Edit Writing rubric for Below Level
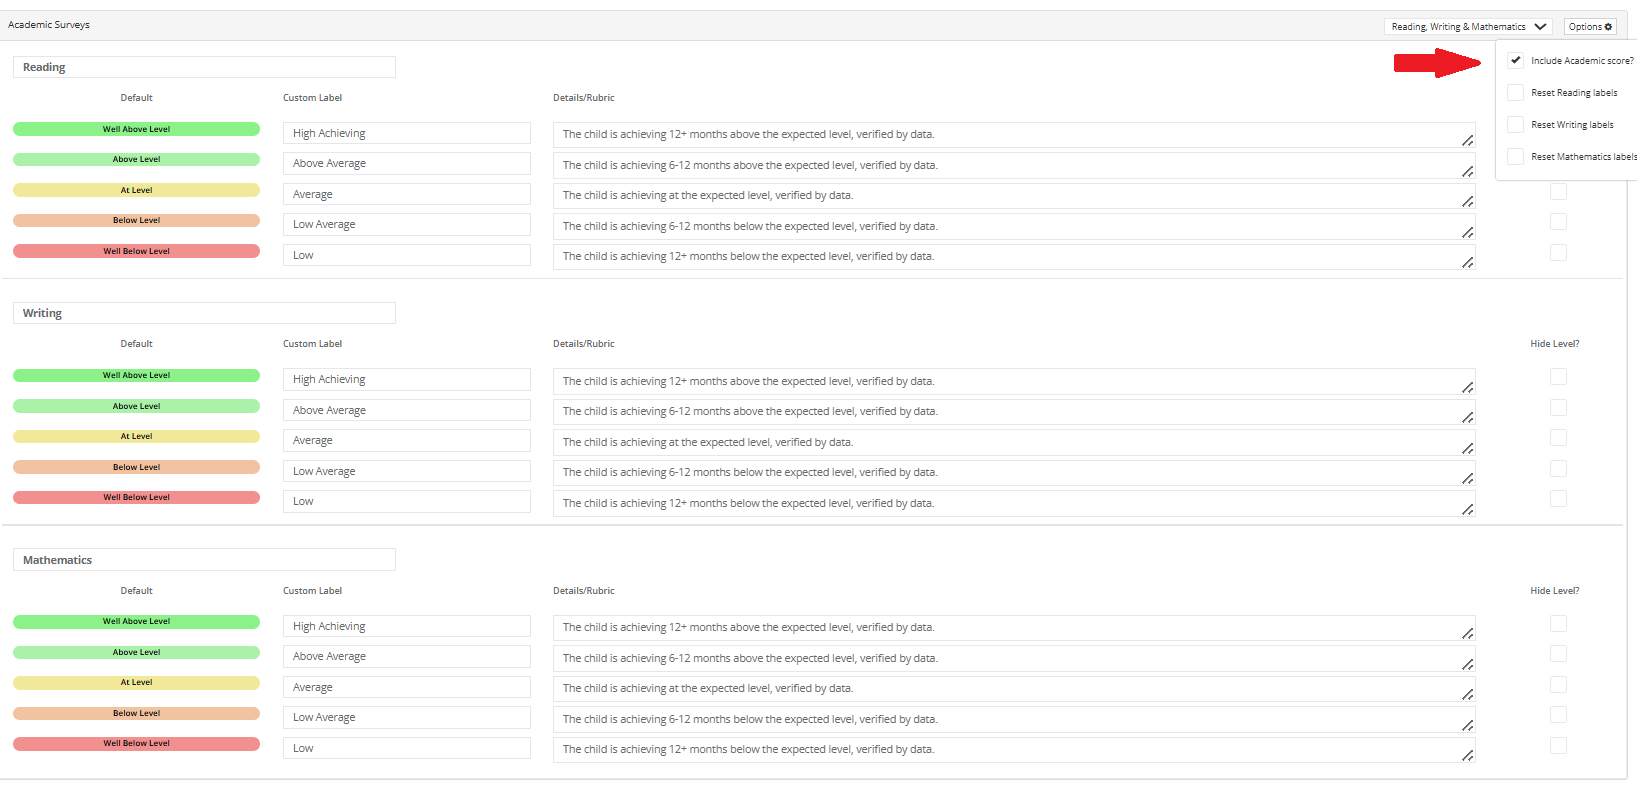The image size is (1637, 785). [1014, 473]
